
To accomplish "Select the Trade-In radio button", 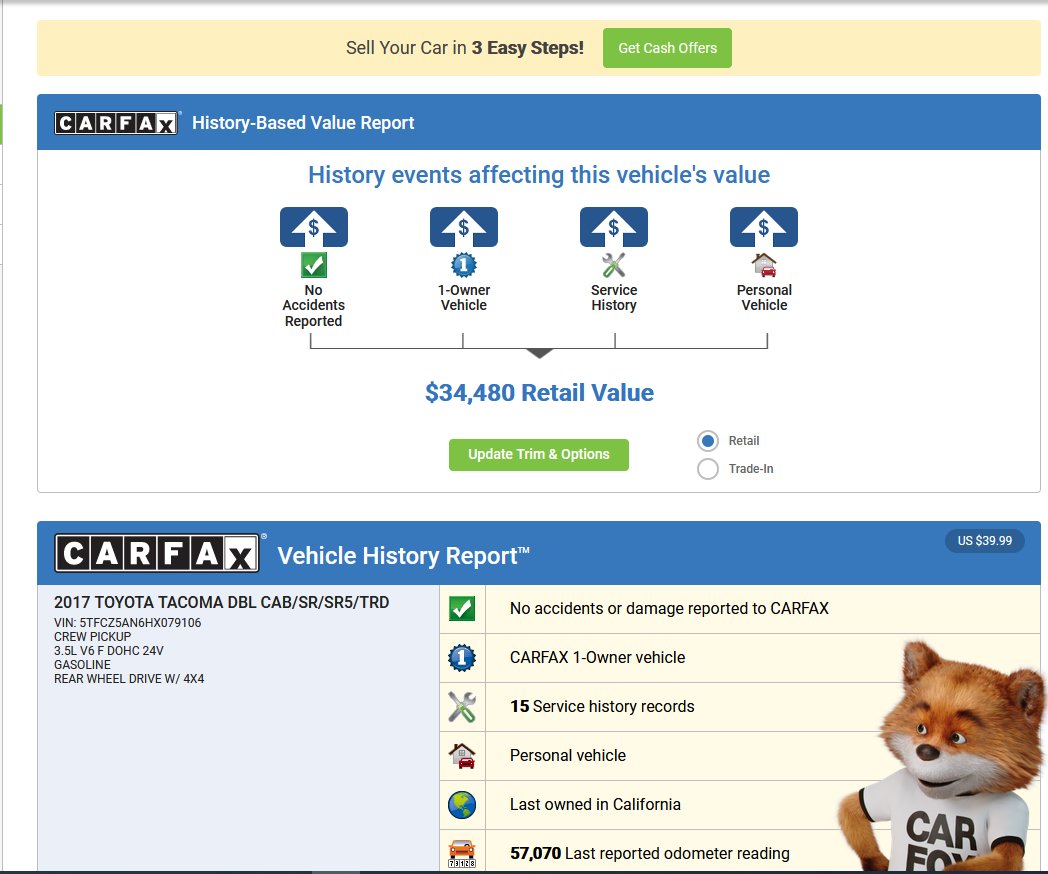I will click(708, 469).
